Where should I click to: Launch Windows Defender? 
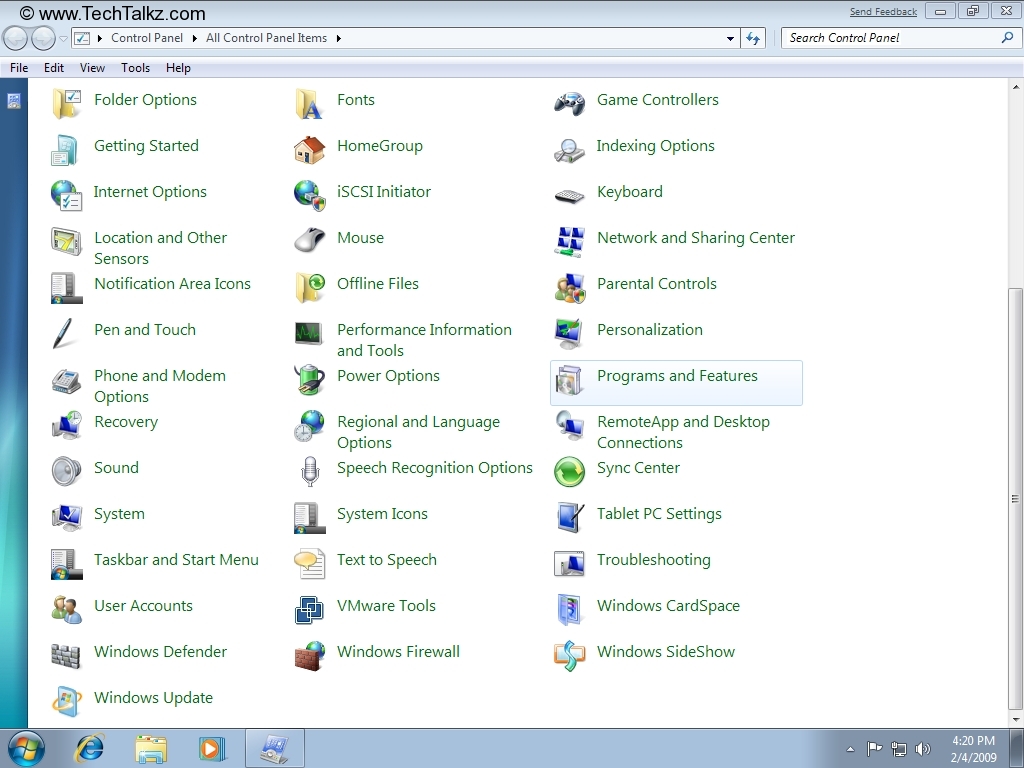tap(160, 652)
